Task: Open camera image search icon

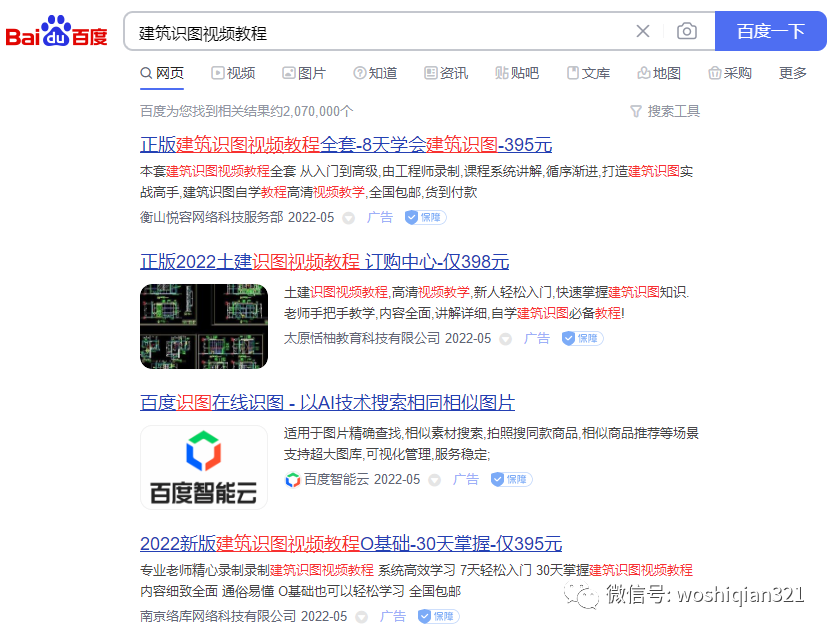Action: (687, 31)
